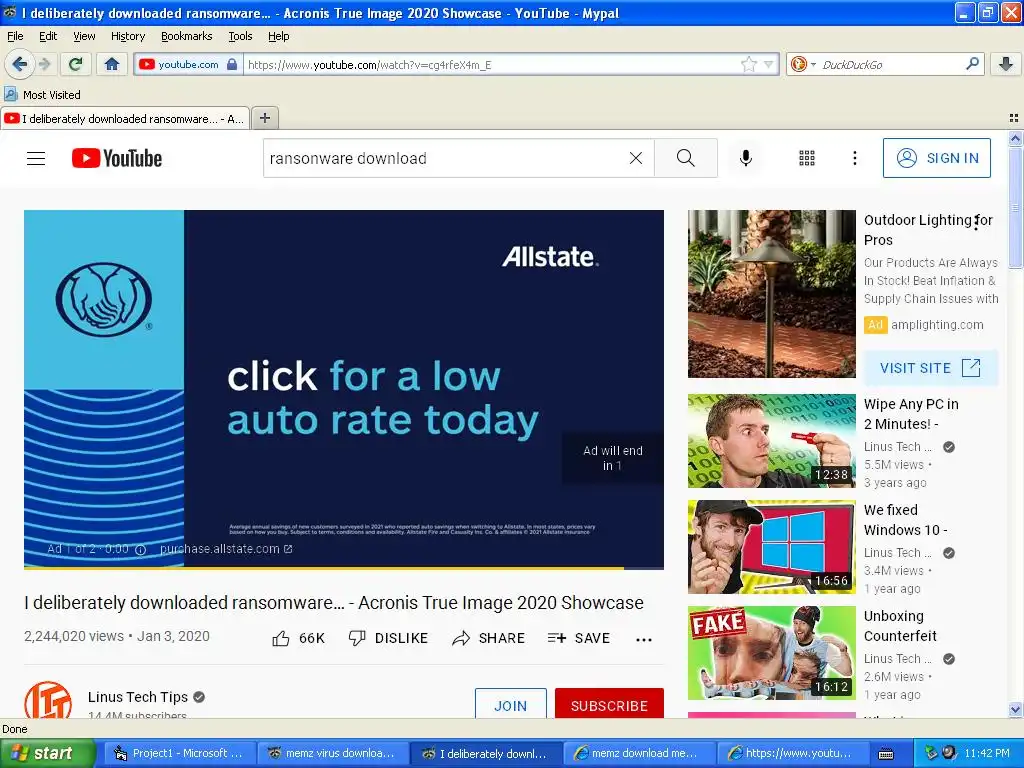Open YouTube settings three-dot menu
The height and width of the screenshot is (768, 1024).
pos(854,158)
